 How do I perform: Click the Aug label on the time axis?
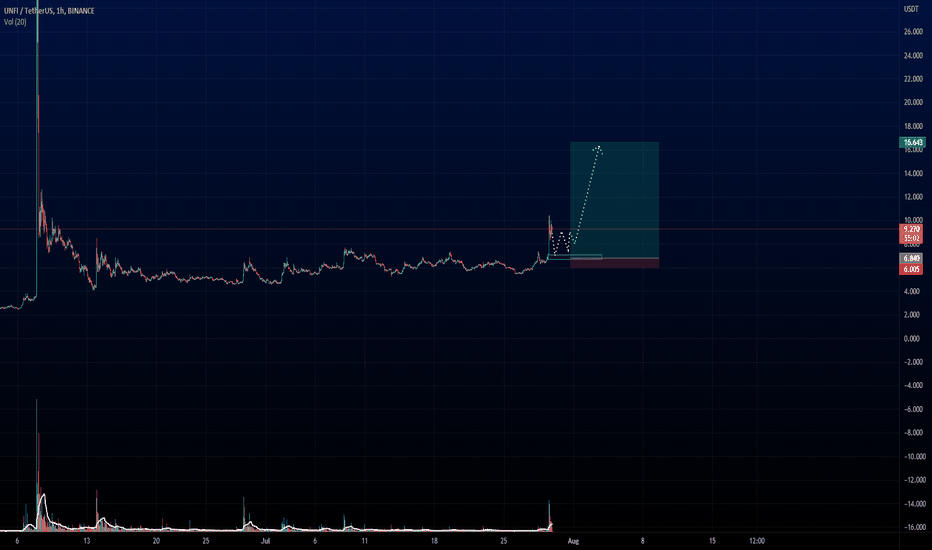click(573, 541)
